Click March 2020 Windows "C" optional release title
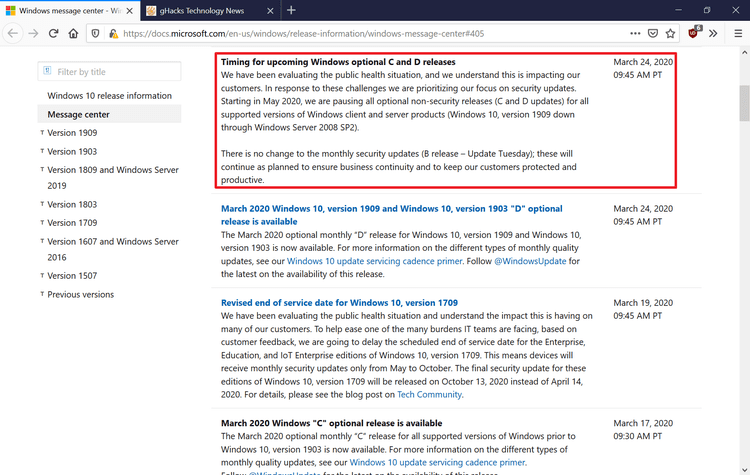 point(331,423)
